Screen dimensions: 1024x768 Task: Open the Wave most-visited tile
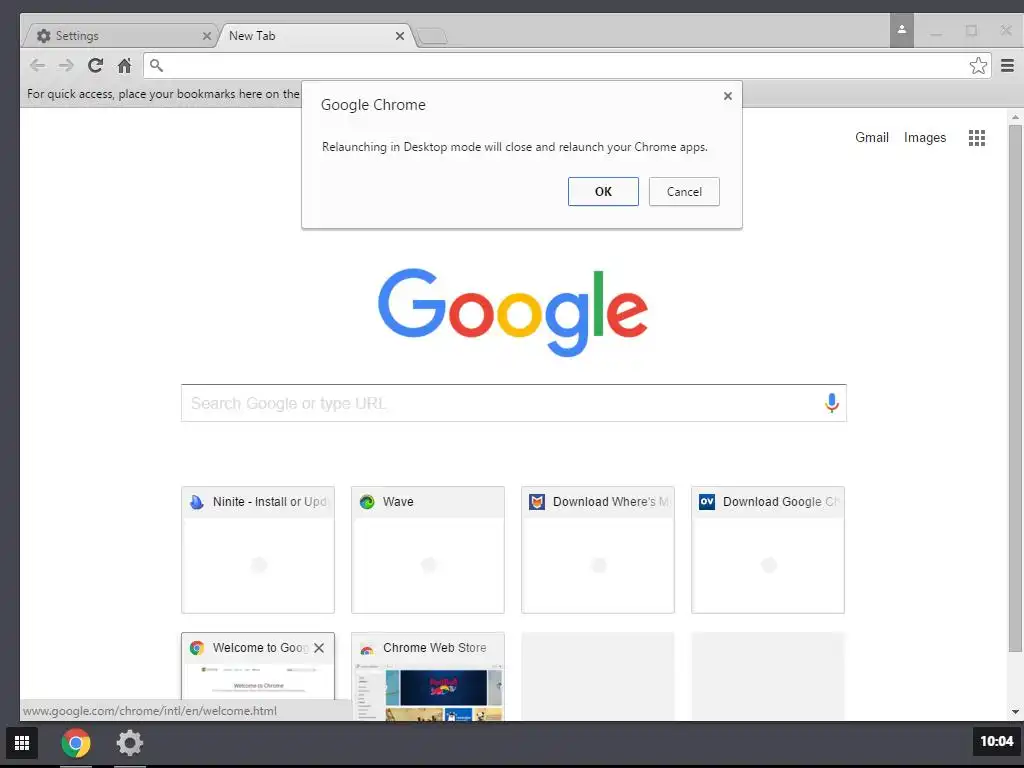pyautogui.click(x=428, y=550)
